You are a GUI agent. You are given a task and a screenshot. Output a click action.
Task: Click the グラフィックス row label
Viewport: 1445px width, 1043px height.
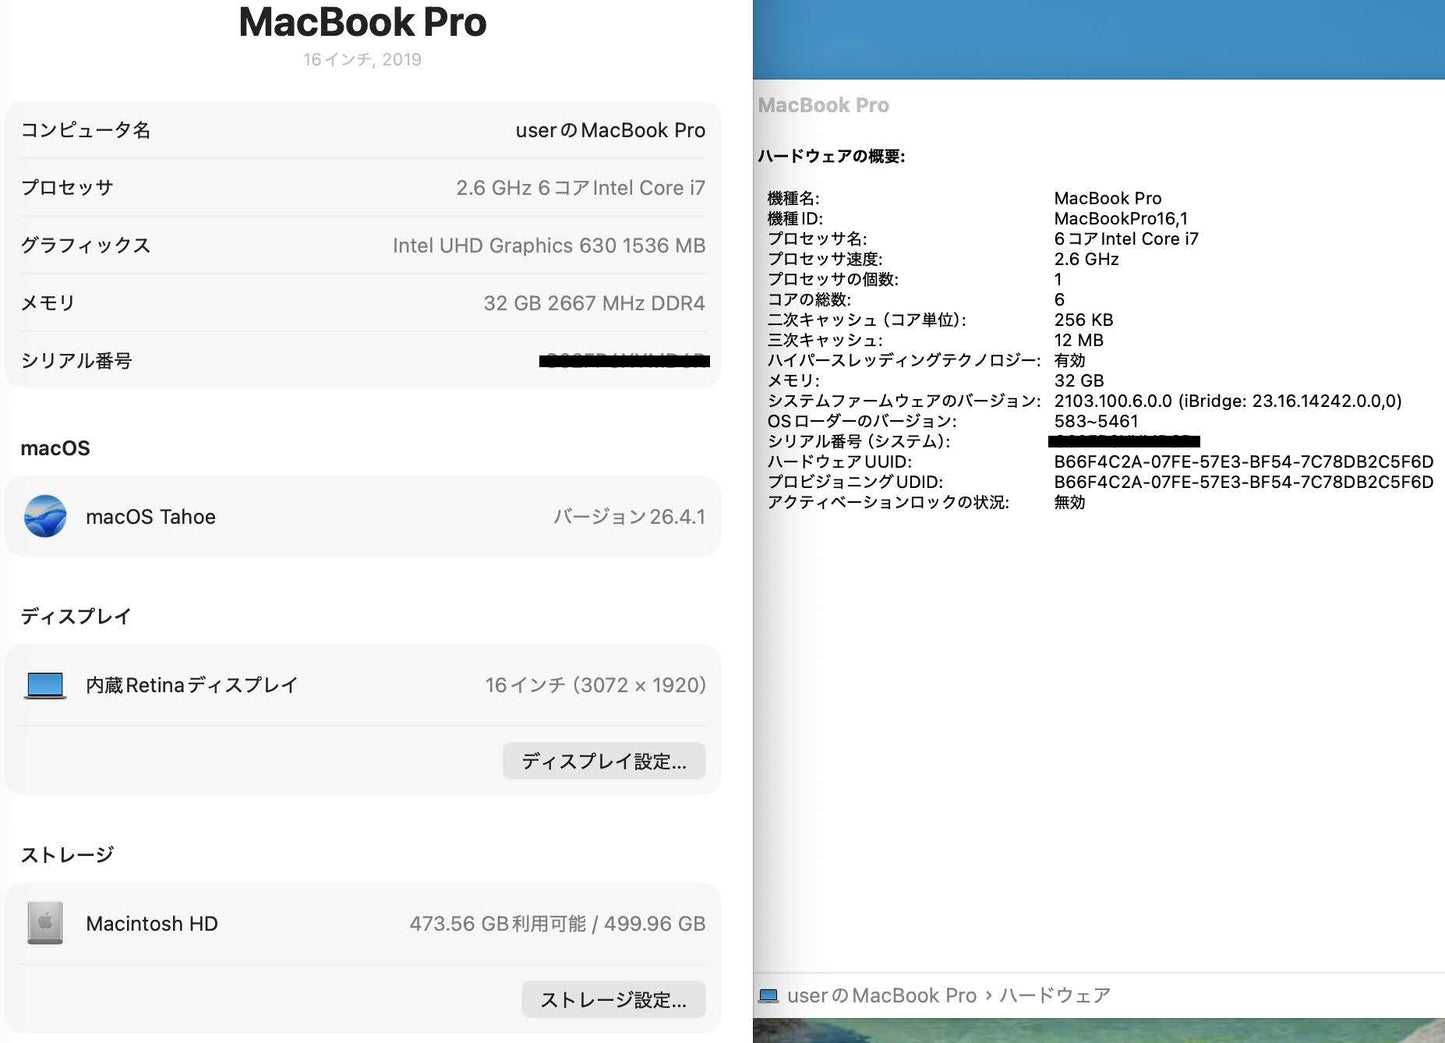click(86, 245)
